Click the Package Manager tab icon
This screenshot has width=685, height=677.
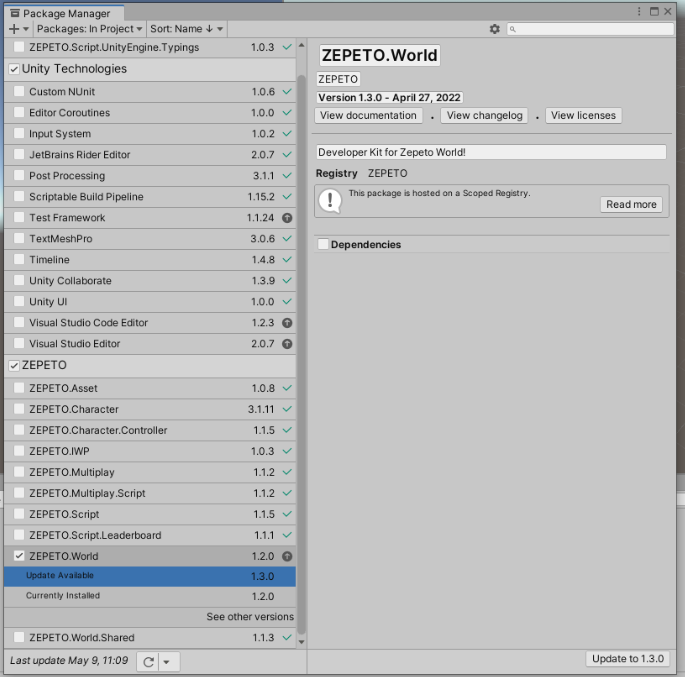15,13
